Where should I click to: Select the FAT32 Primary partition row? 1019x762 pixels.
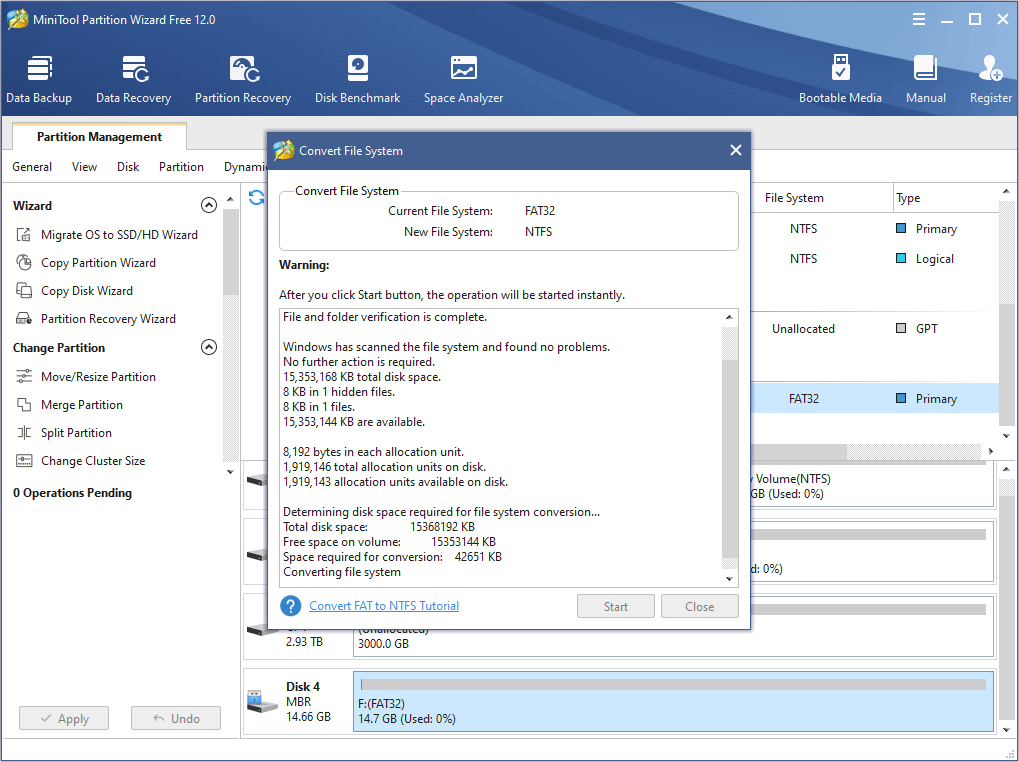pos(874,398)
